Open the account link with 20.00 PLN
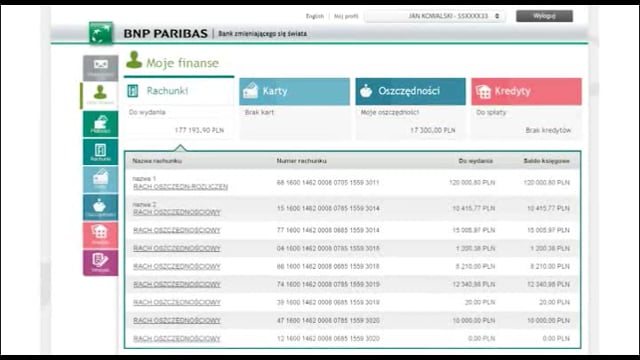640x360 pixels. tap(177, 302)
